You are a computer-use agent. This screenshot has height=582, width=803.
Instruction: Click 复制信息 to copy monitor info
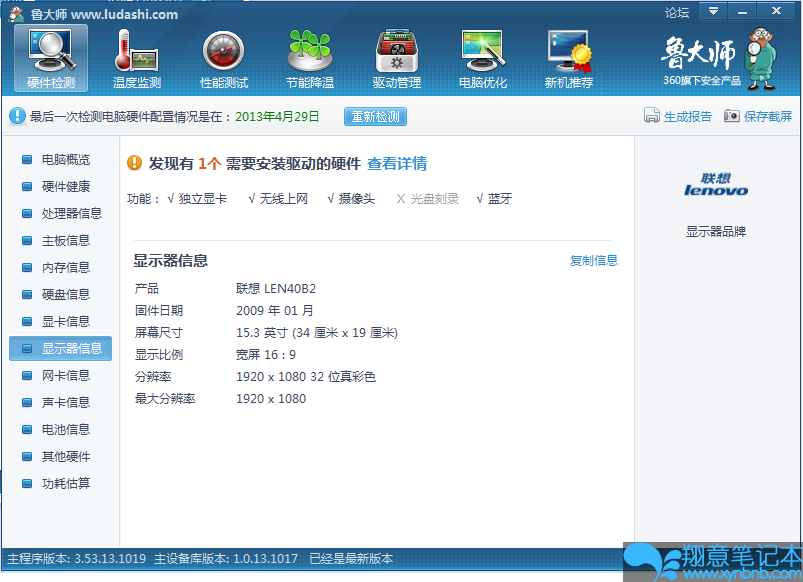click(x=594, y=260)
